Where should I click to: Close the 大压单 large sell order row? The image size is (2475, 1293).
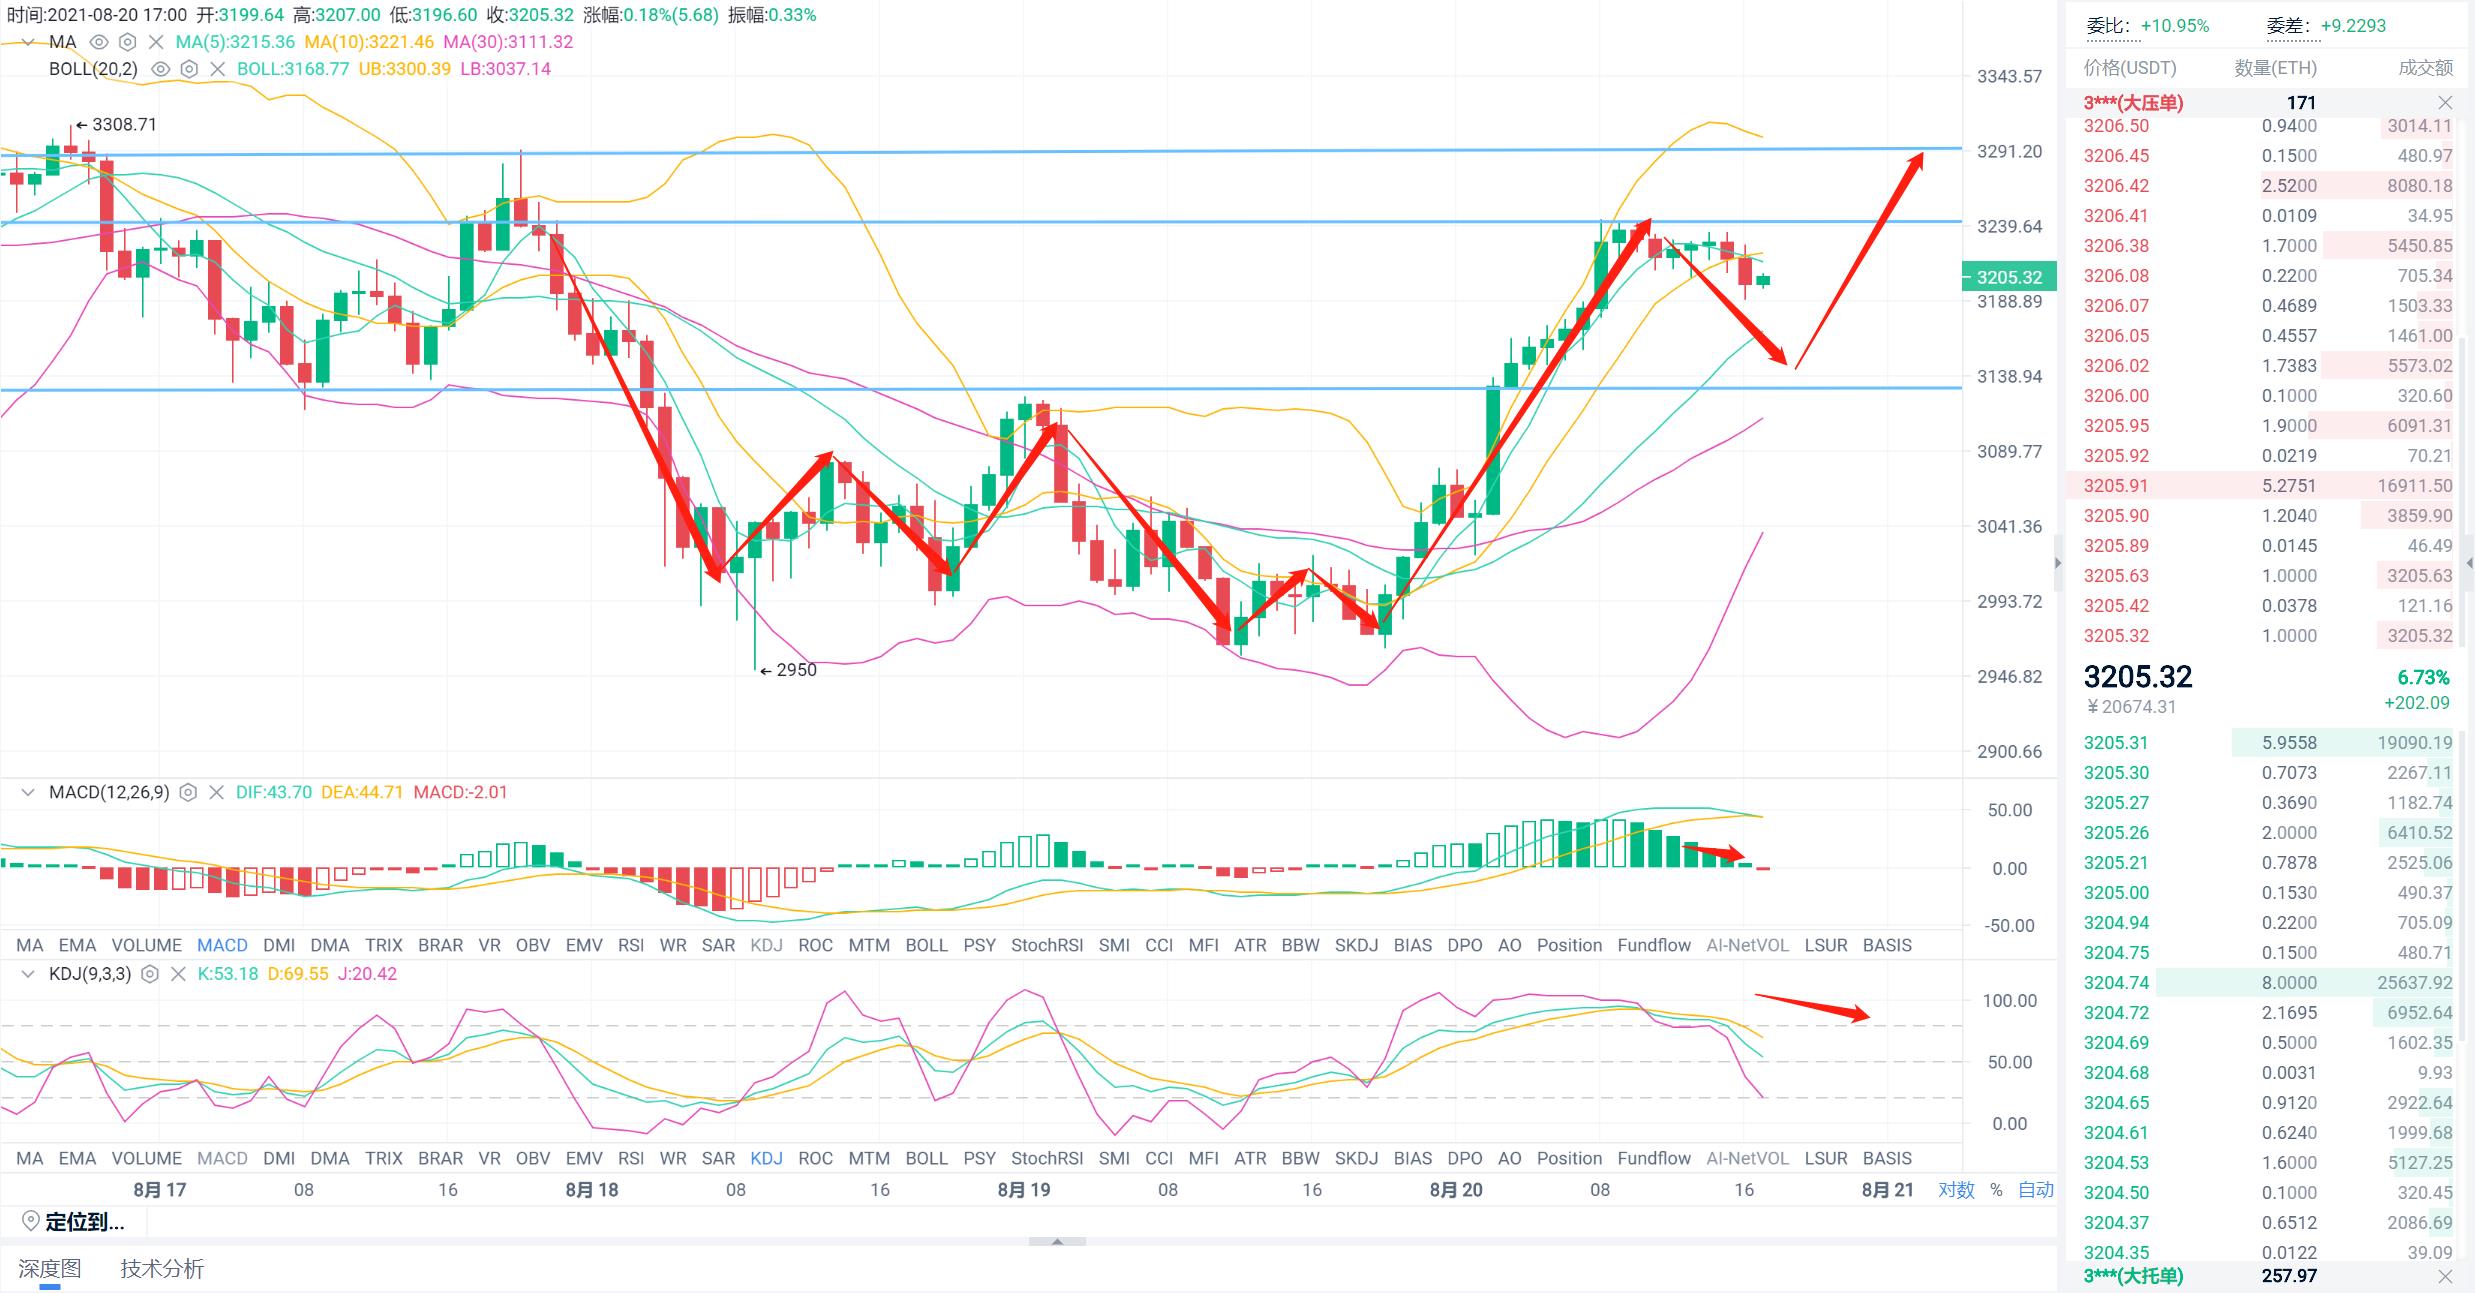click(2445, 103)
